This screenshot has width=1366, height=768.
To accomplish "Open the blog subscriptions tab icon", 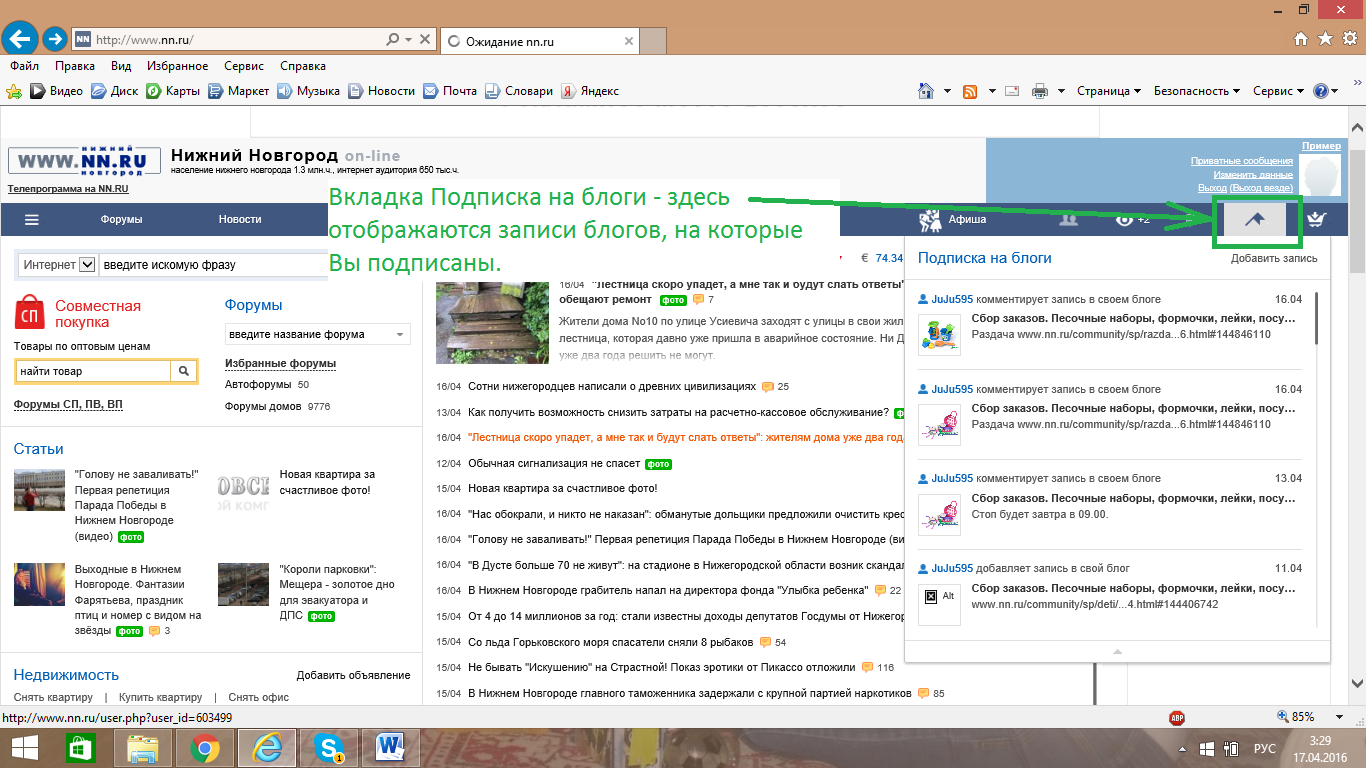I will click(1255, 219).
